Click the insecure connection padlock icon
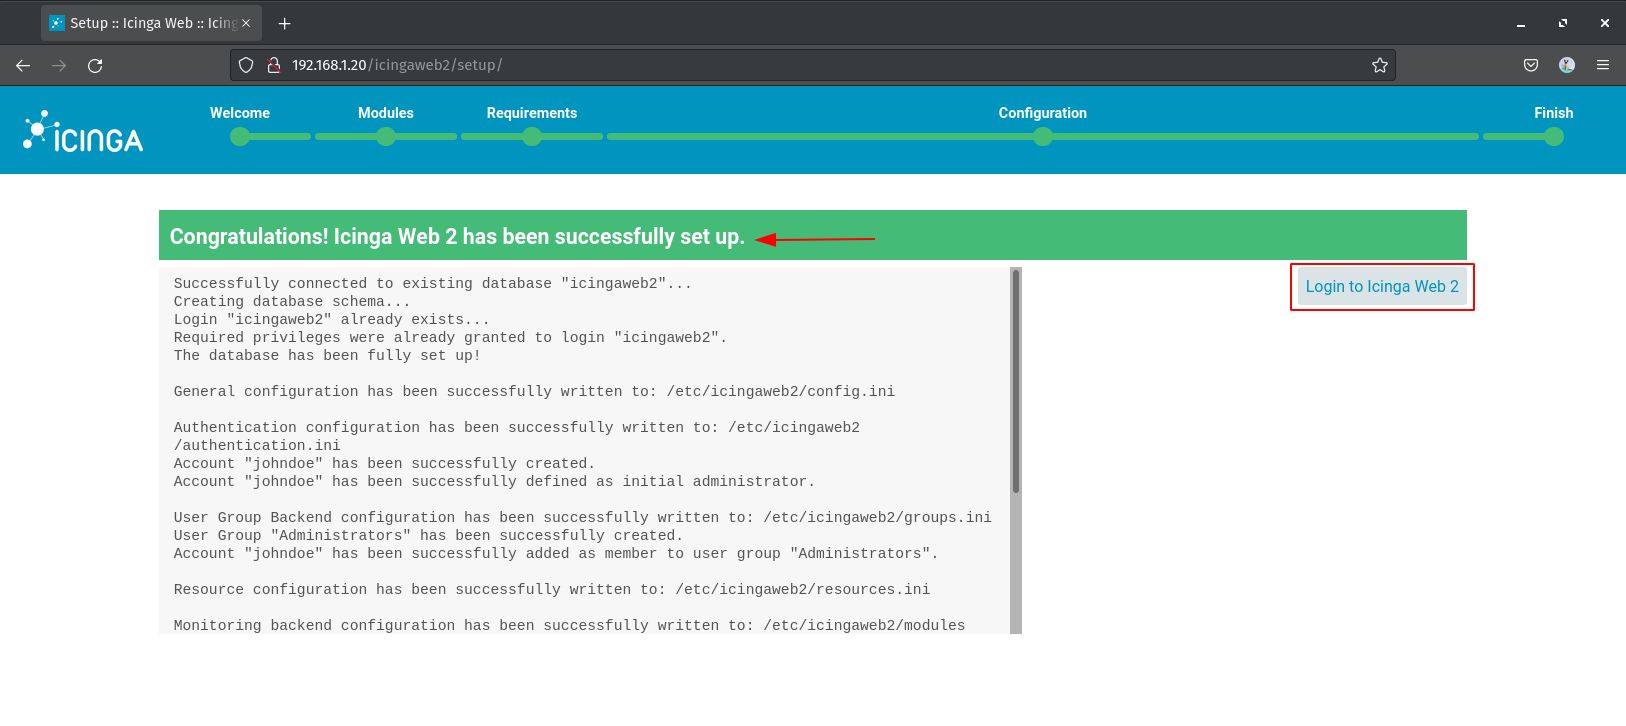 273,65
